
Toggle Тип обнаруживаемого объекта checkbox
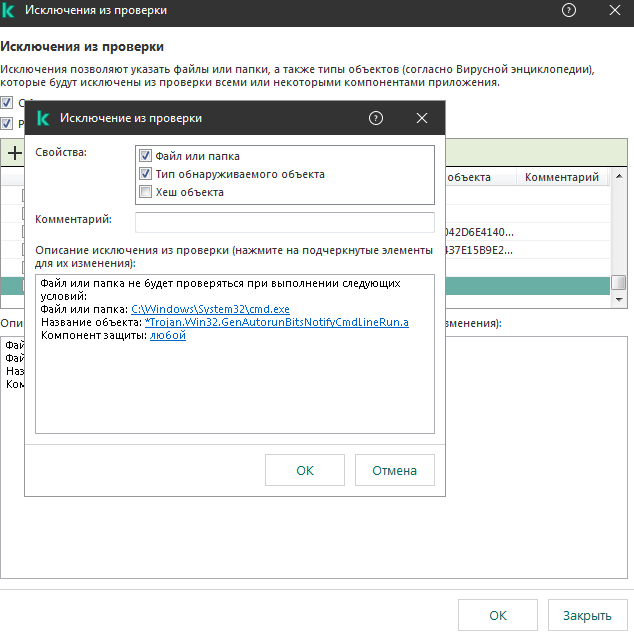[146, 174]
